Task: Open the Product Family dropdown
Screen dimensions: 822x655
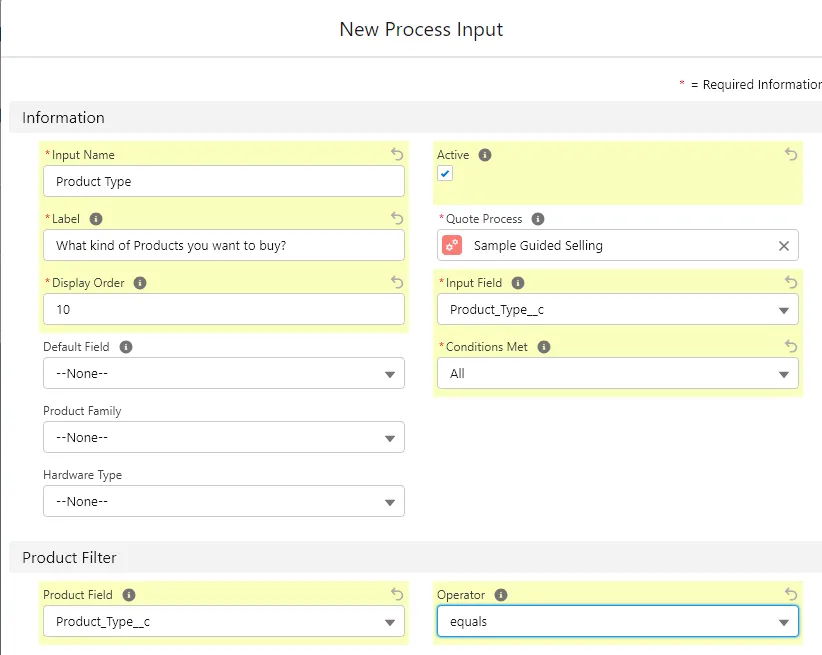Action: [223, 437]
